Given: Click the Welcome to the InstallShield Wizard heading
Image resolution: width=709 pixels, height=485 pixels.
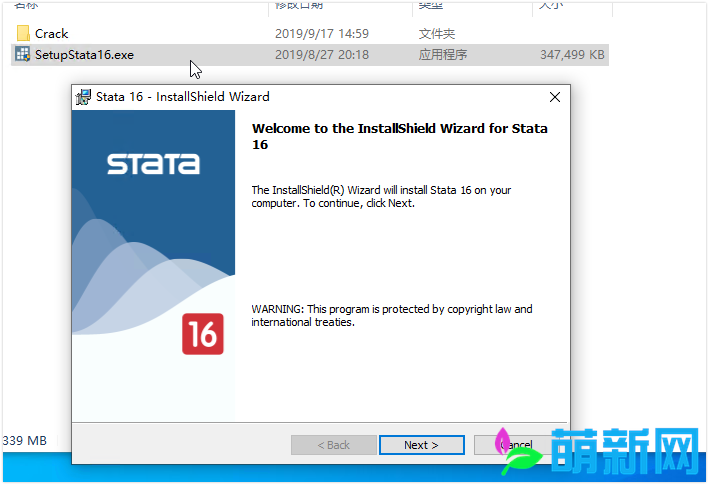Looking at the screenshot, I should point(399,137).
